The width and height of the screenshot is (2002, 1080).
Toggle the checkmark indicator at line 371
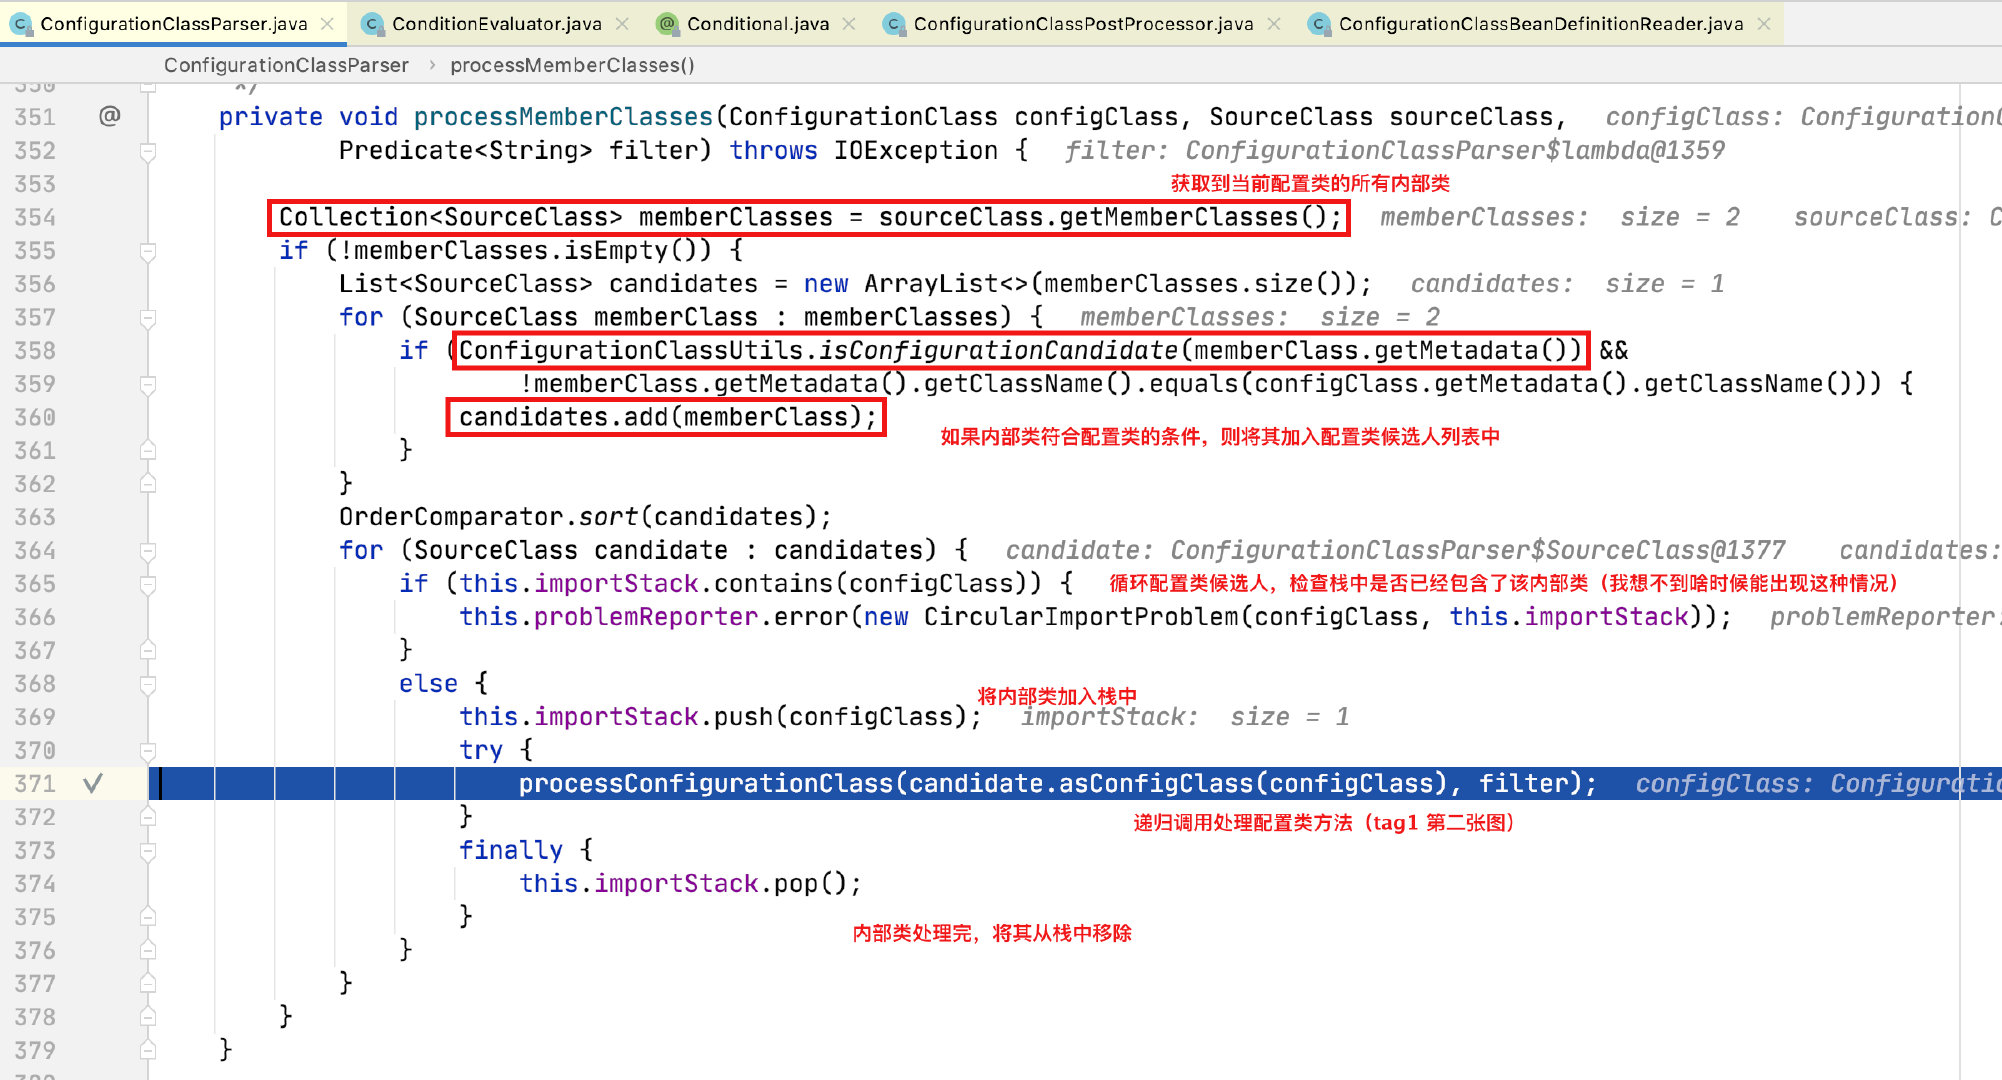(94, 782)
